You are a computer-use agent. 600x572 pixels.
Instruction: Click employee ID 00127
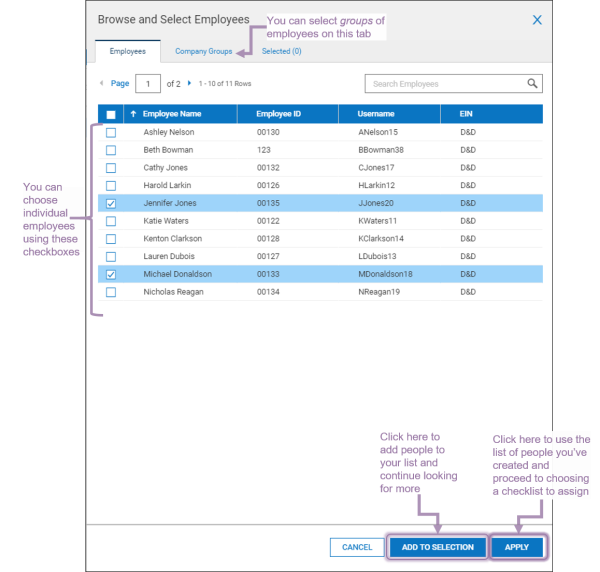268,256
